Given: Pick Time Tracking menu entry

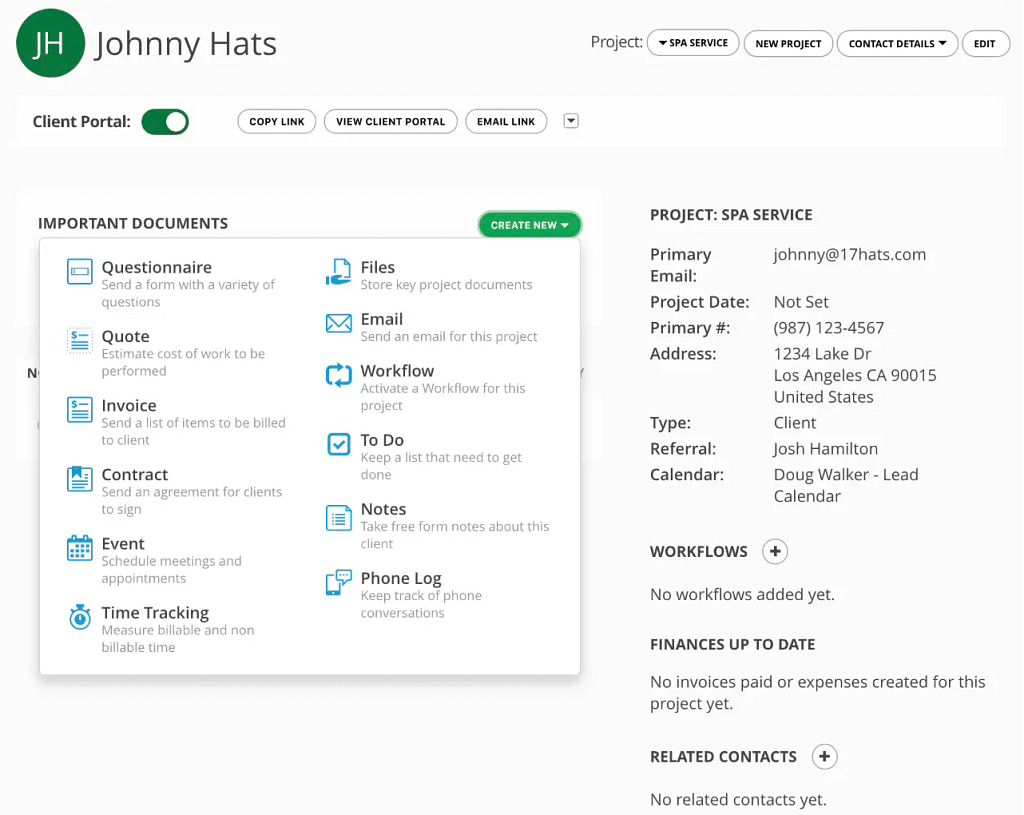Looking at the screenshot, I should pyautogui.click(x=177, y=630).
